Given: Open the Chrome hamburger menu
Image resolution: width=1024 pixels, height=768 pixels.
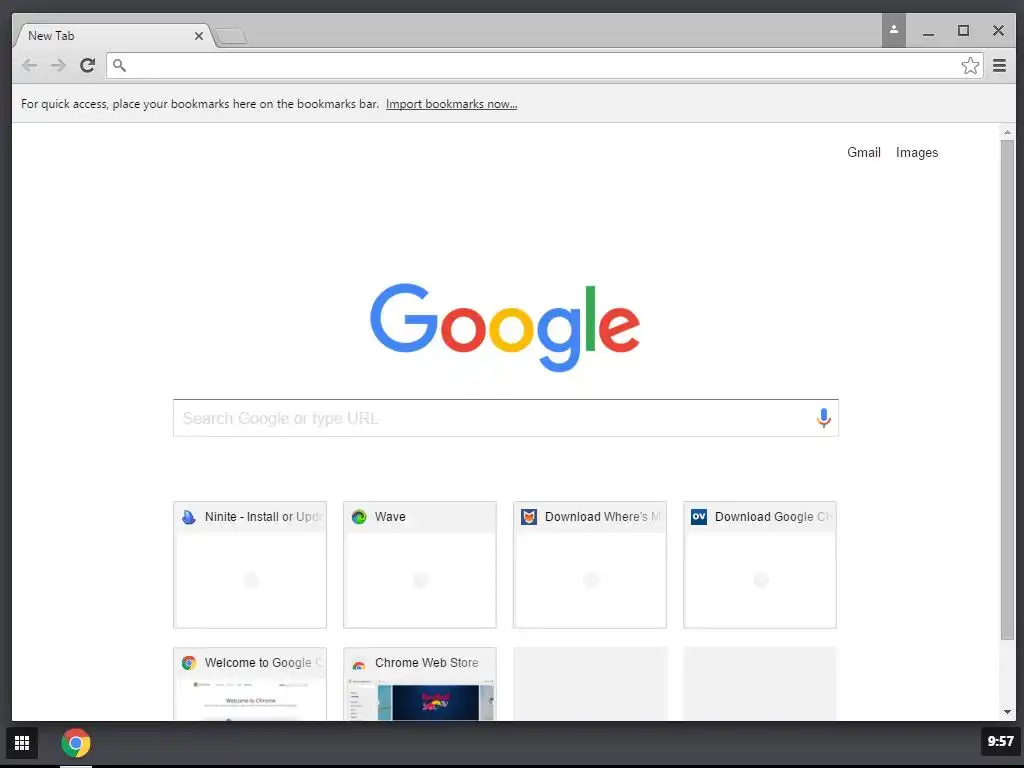Looking at the screenshot, I should point(999,65).
